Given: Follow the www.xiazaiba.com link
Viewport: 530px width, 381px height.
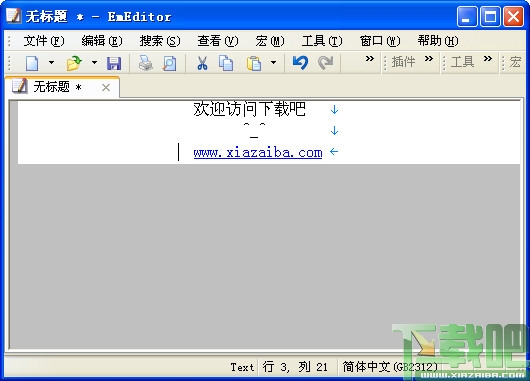Looking at the screenshot, I should pos(258,153).
